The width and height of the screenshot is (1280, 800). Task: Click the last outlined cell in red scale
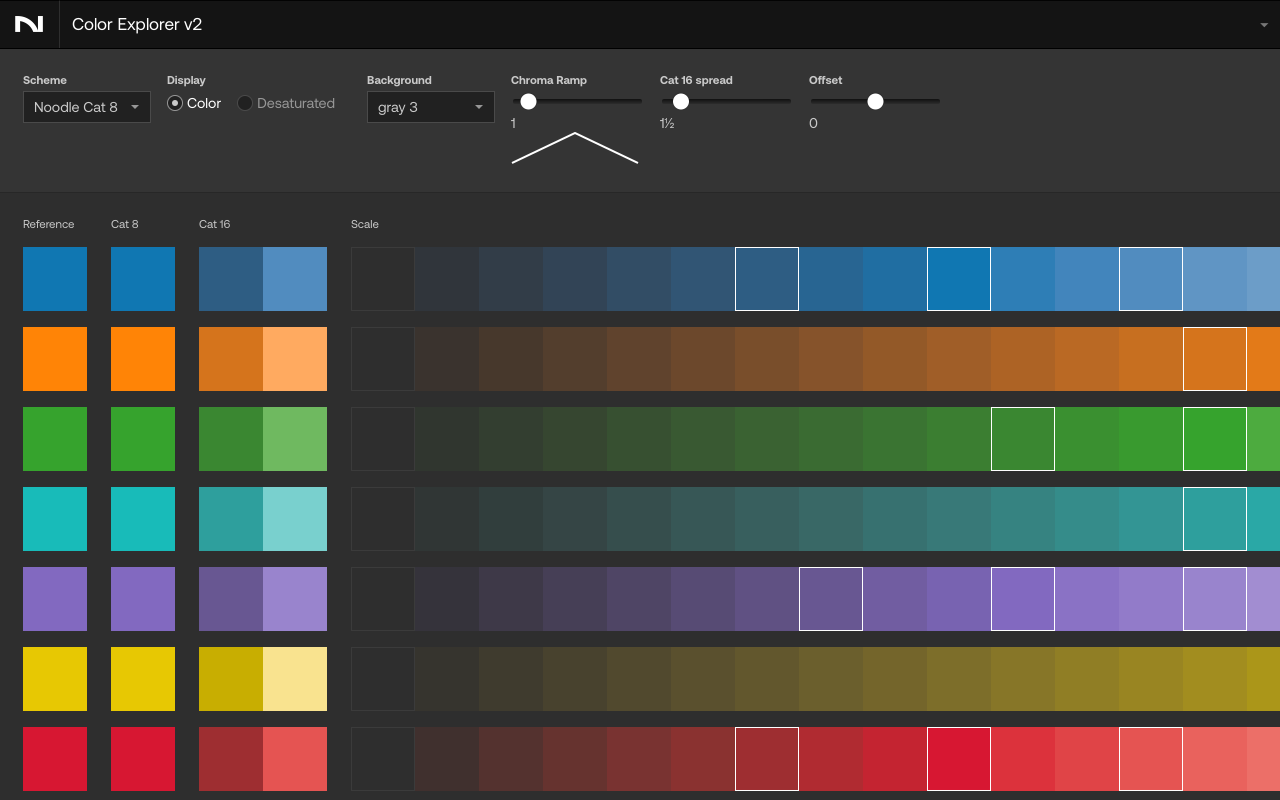[1151, 759]
